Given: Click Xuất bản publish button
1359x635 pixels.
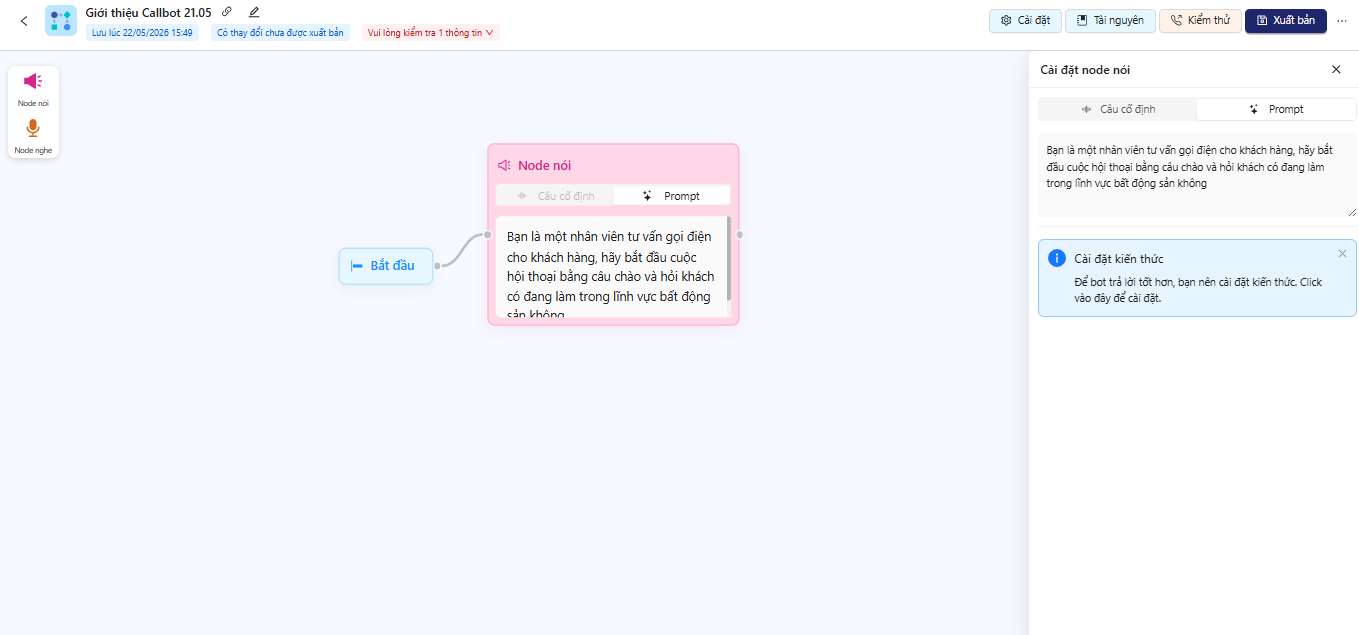Looking at the screenshot, I should pyautogui.click(x=1286, y=21).
